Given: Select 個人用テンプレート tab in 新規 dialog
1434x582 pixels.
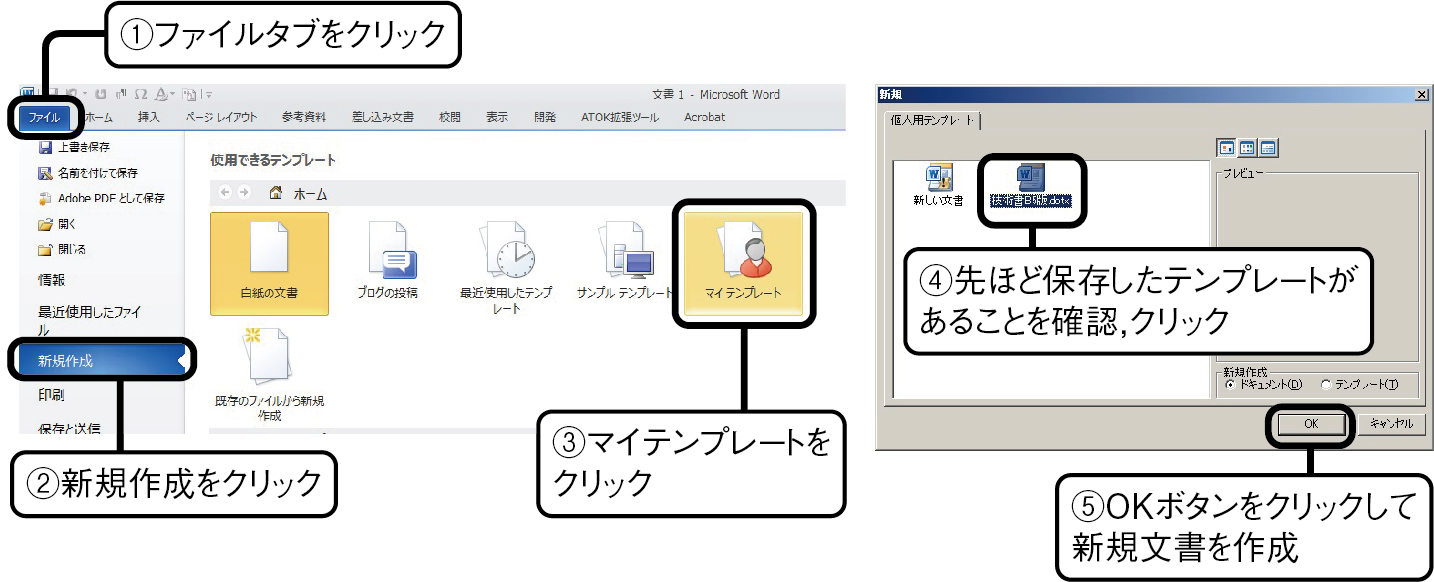Looking at the screenshot, I should point(933,120).
